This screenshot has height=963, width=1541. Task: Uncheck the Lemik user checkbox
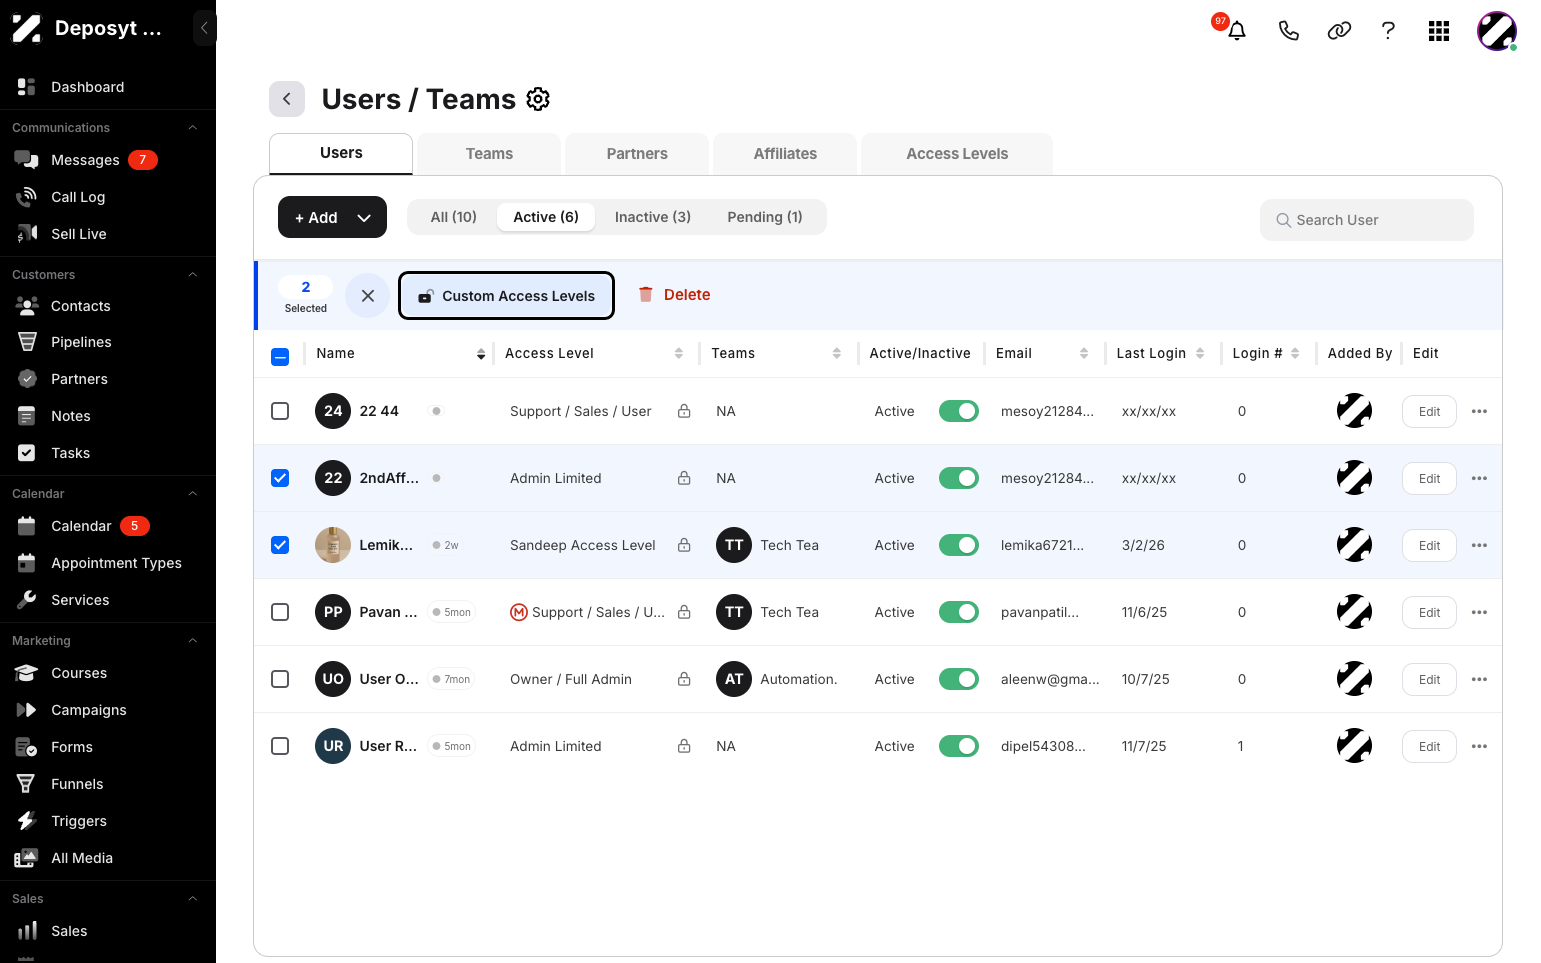pos(280,545)
